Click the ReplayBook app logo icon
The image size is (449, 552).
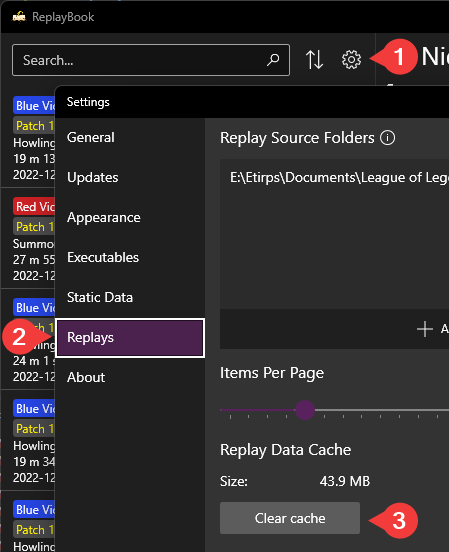19,17
